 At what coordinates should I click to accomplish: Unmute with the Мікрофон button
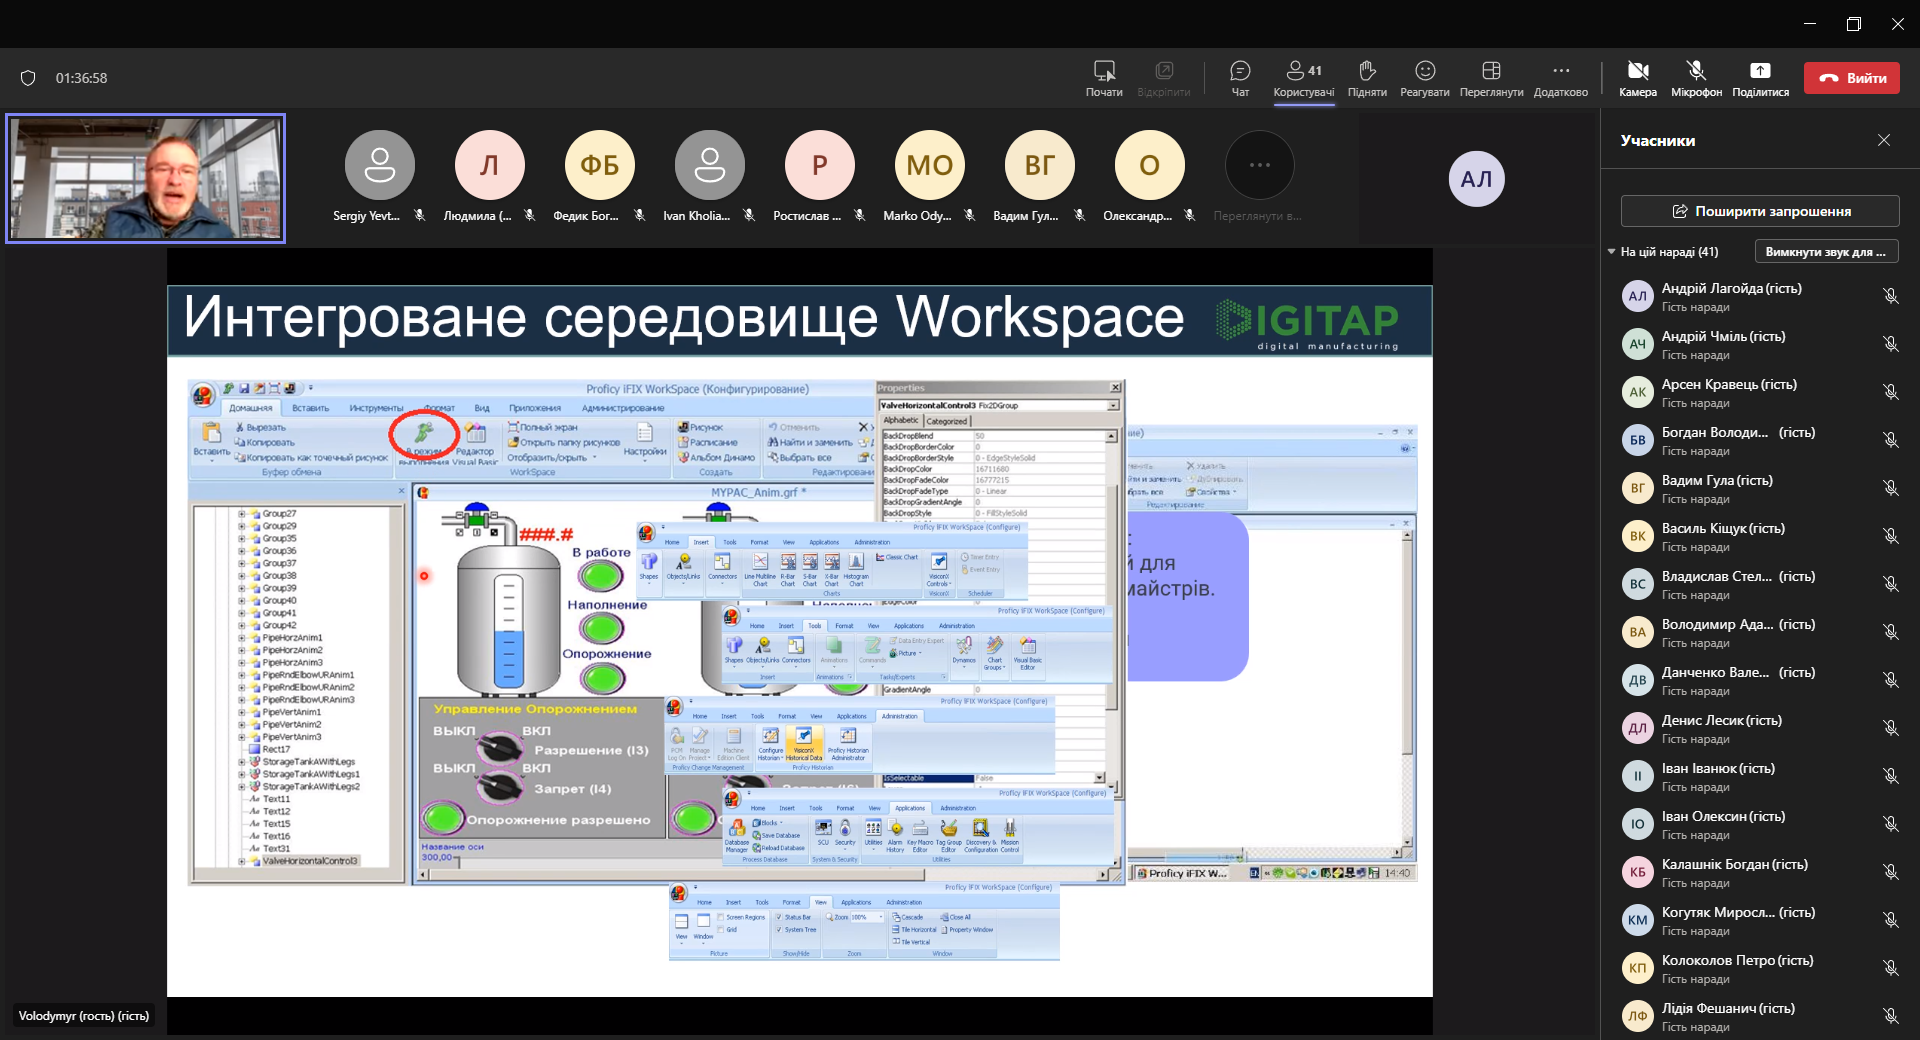coord(1696,78)
